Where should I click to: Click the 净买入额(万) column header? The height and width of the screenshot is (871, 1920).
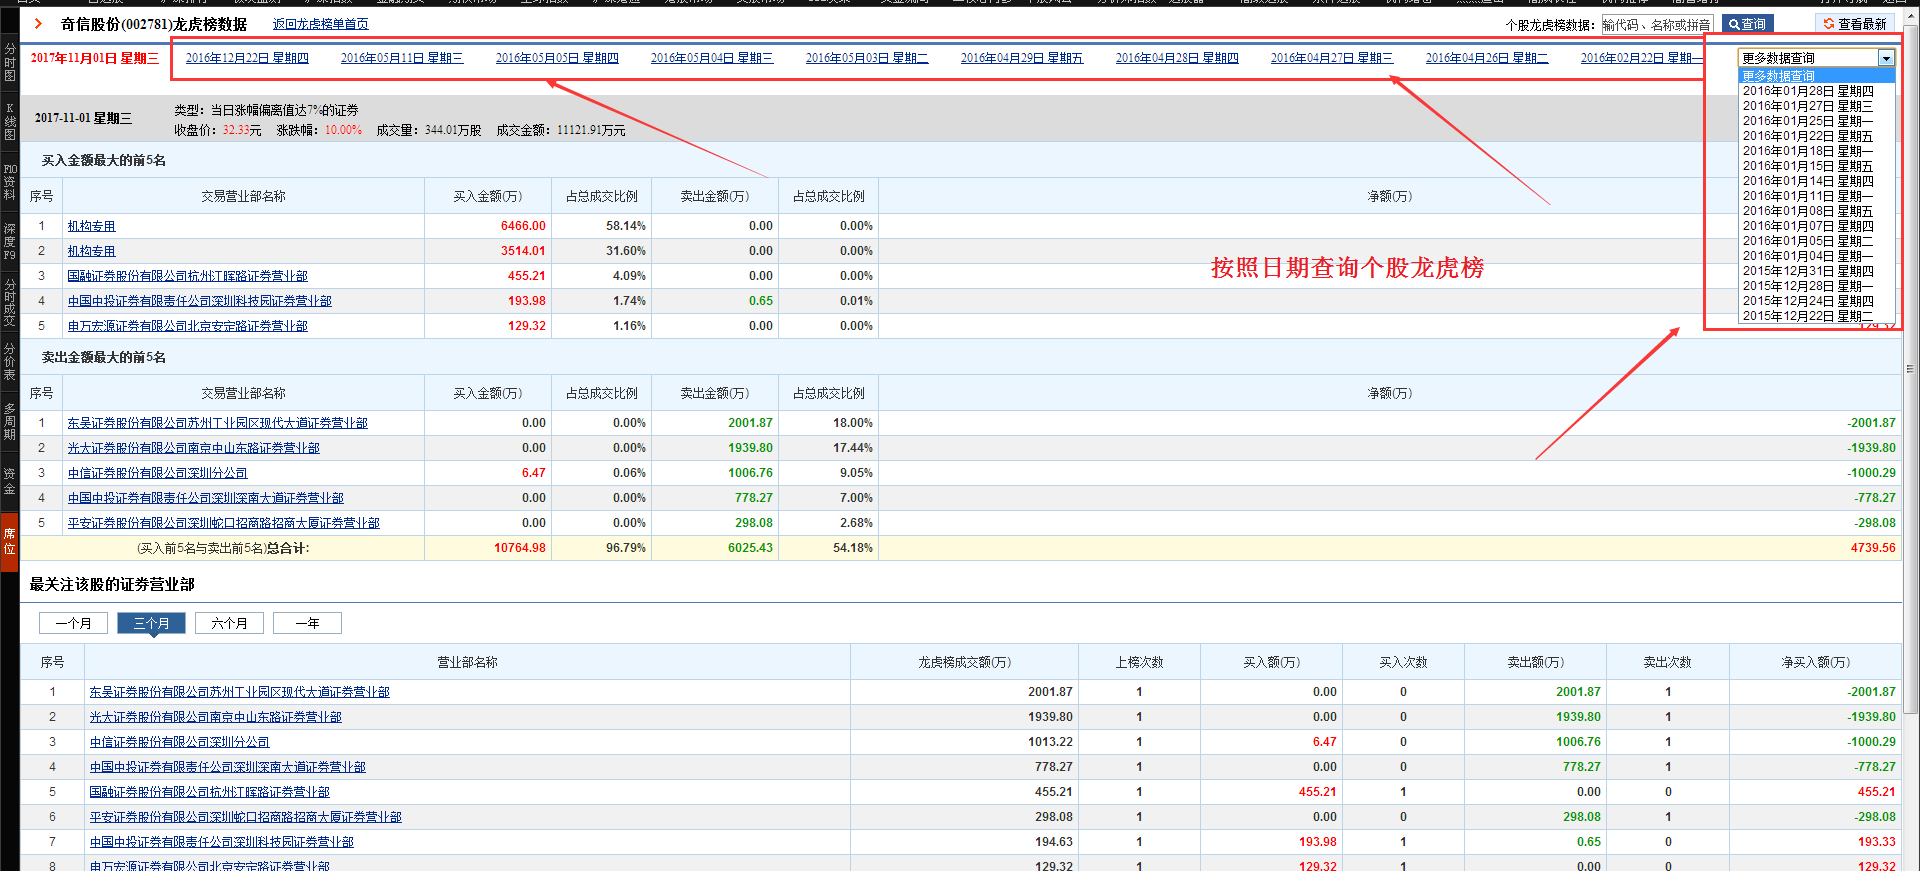click(x=1815, y=662)
